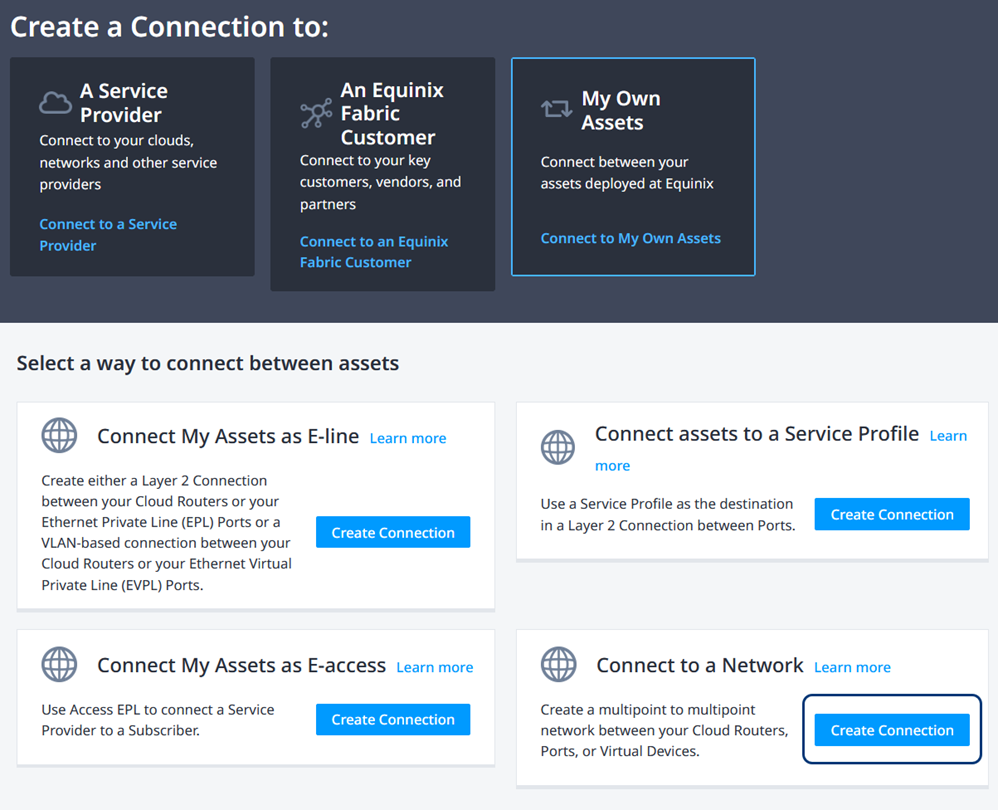Click globe icon beside Connect assets to a Service Profile
This screenshot has width=998, height=810.
[558, 447]
